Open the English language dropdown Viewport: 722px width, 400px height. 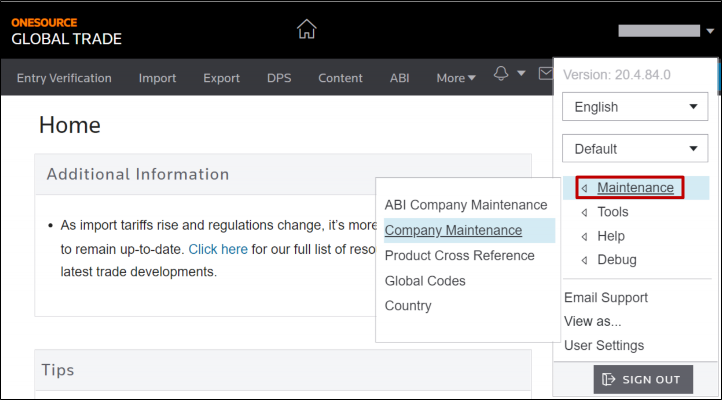pos(635,107)
